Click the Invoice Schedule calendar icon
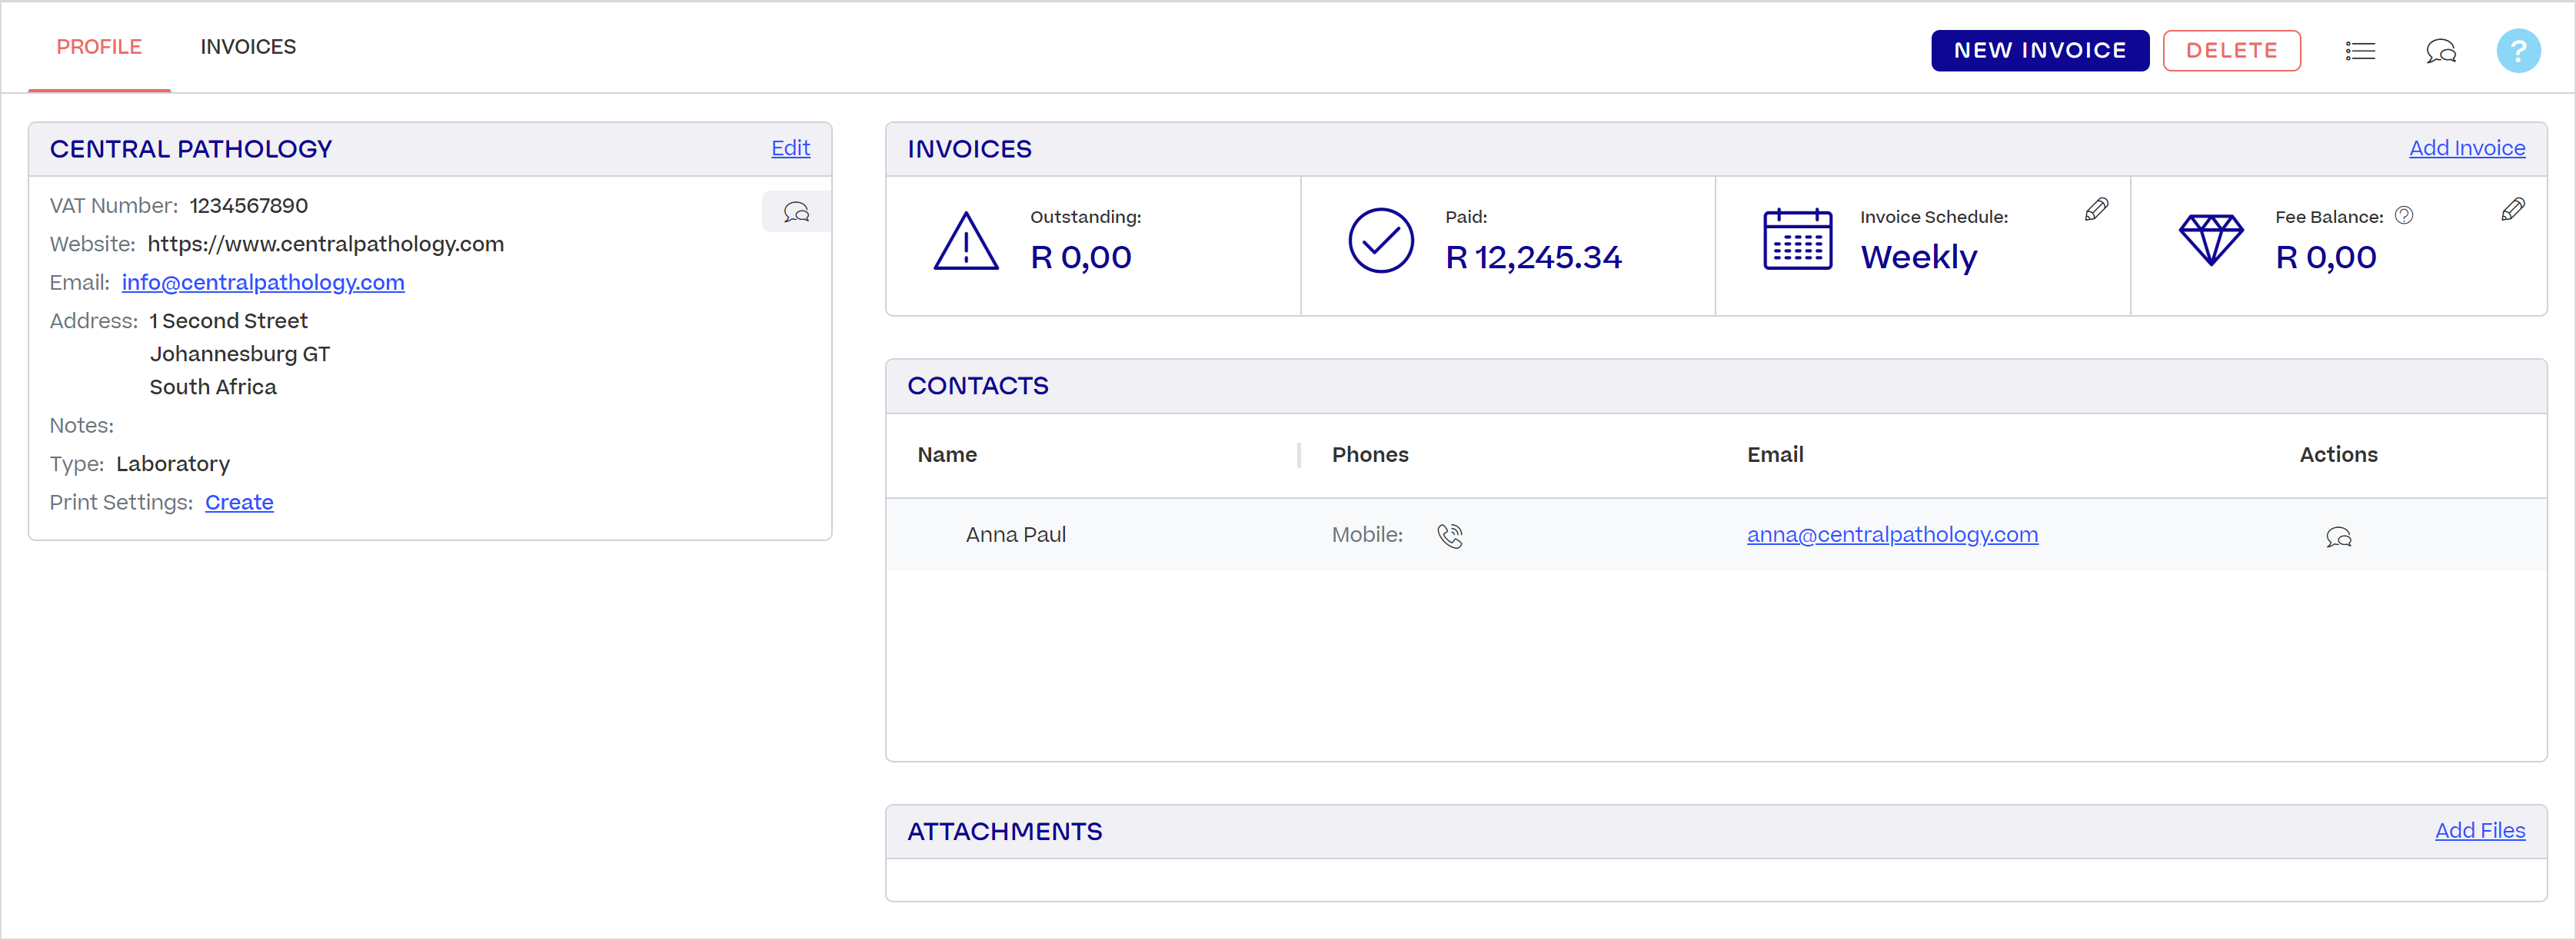This screenshot has height=940, width=2576. (x=1797, y=240)
